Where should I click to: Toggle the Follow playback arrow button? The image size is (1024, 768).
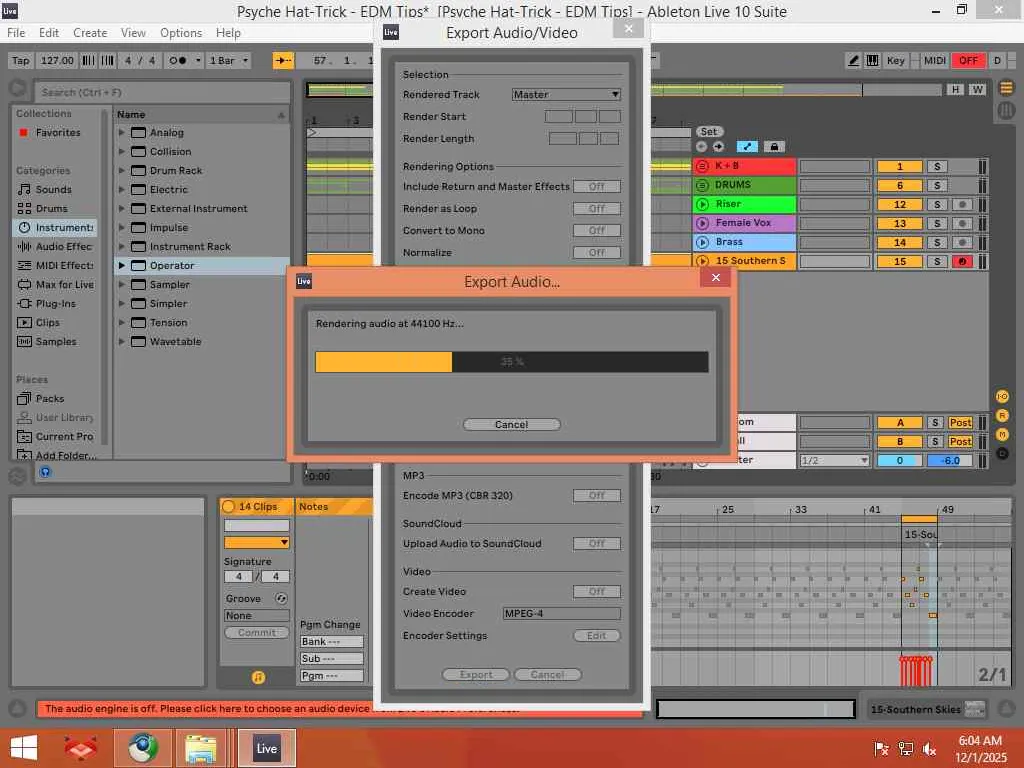point(283,61)
